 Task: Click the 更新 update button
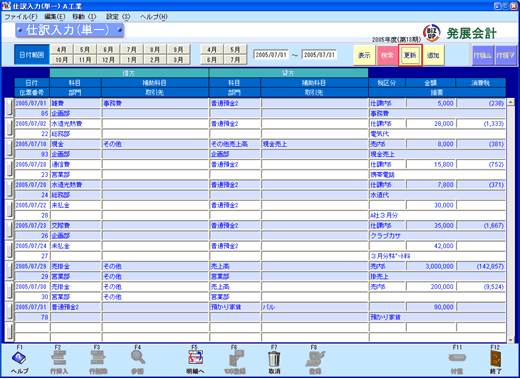tap(410, 55)
